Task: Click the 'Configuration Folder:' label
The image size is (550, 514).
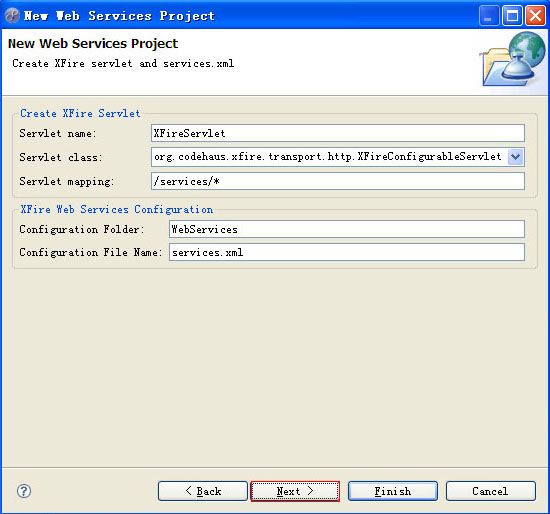Action: tap(82, 229)
